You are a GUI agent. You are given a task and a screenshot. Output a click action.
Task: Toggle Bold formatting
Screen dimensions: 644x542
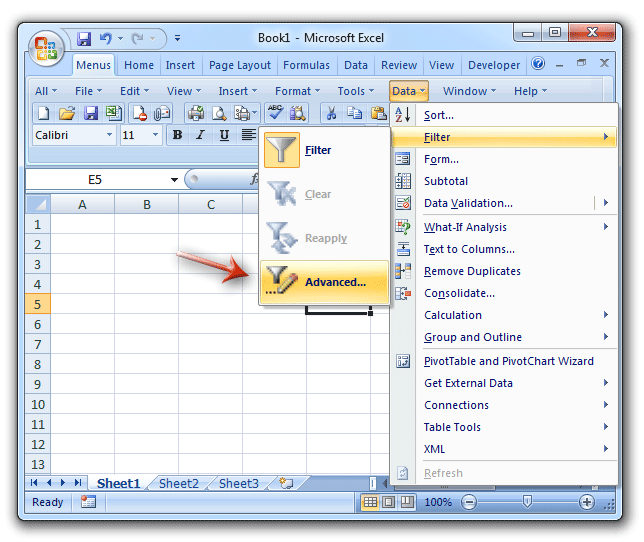[177, 135]
